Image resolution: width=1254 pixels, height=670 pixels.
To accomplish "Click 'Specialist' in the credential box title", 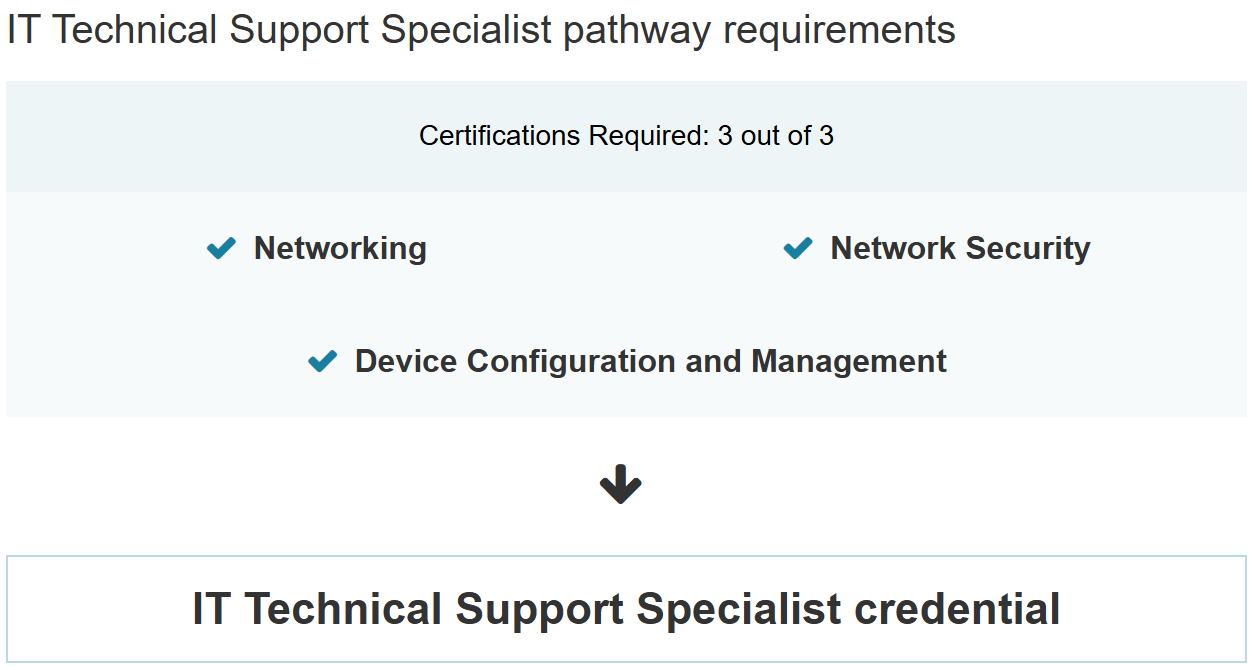I will (x=739, y=609).
